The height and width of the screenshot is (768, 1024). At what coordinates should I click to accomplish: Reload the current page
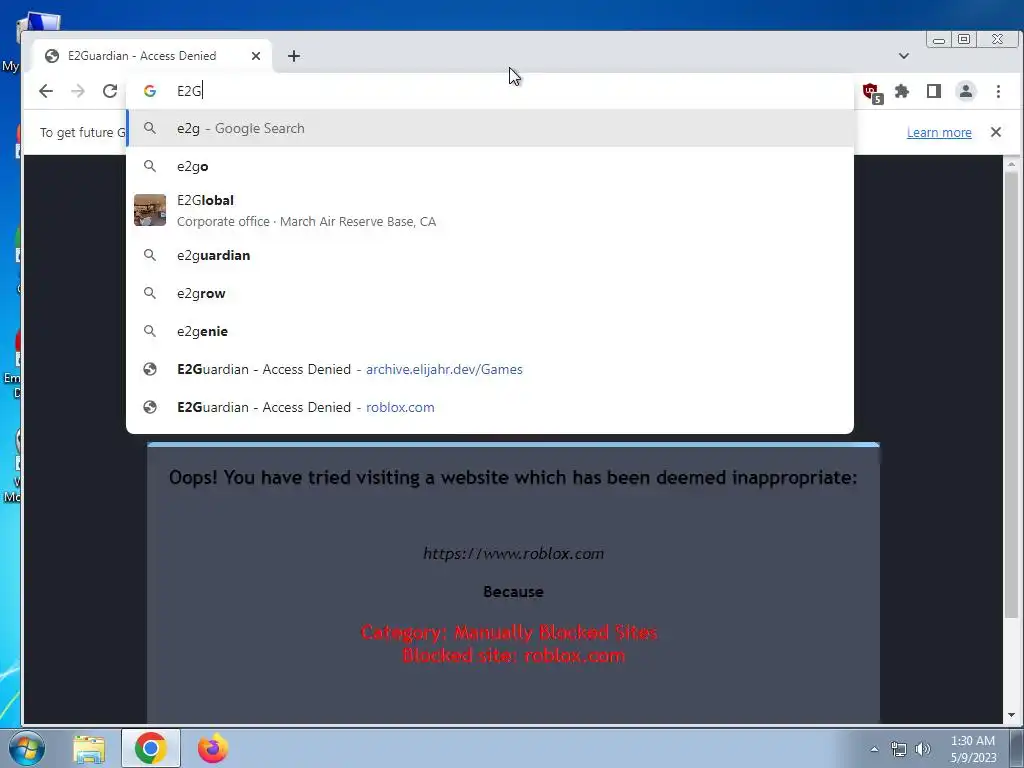click(x=110, y=91)
